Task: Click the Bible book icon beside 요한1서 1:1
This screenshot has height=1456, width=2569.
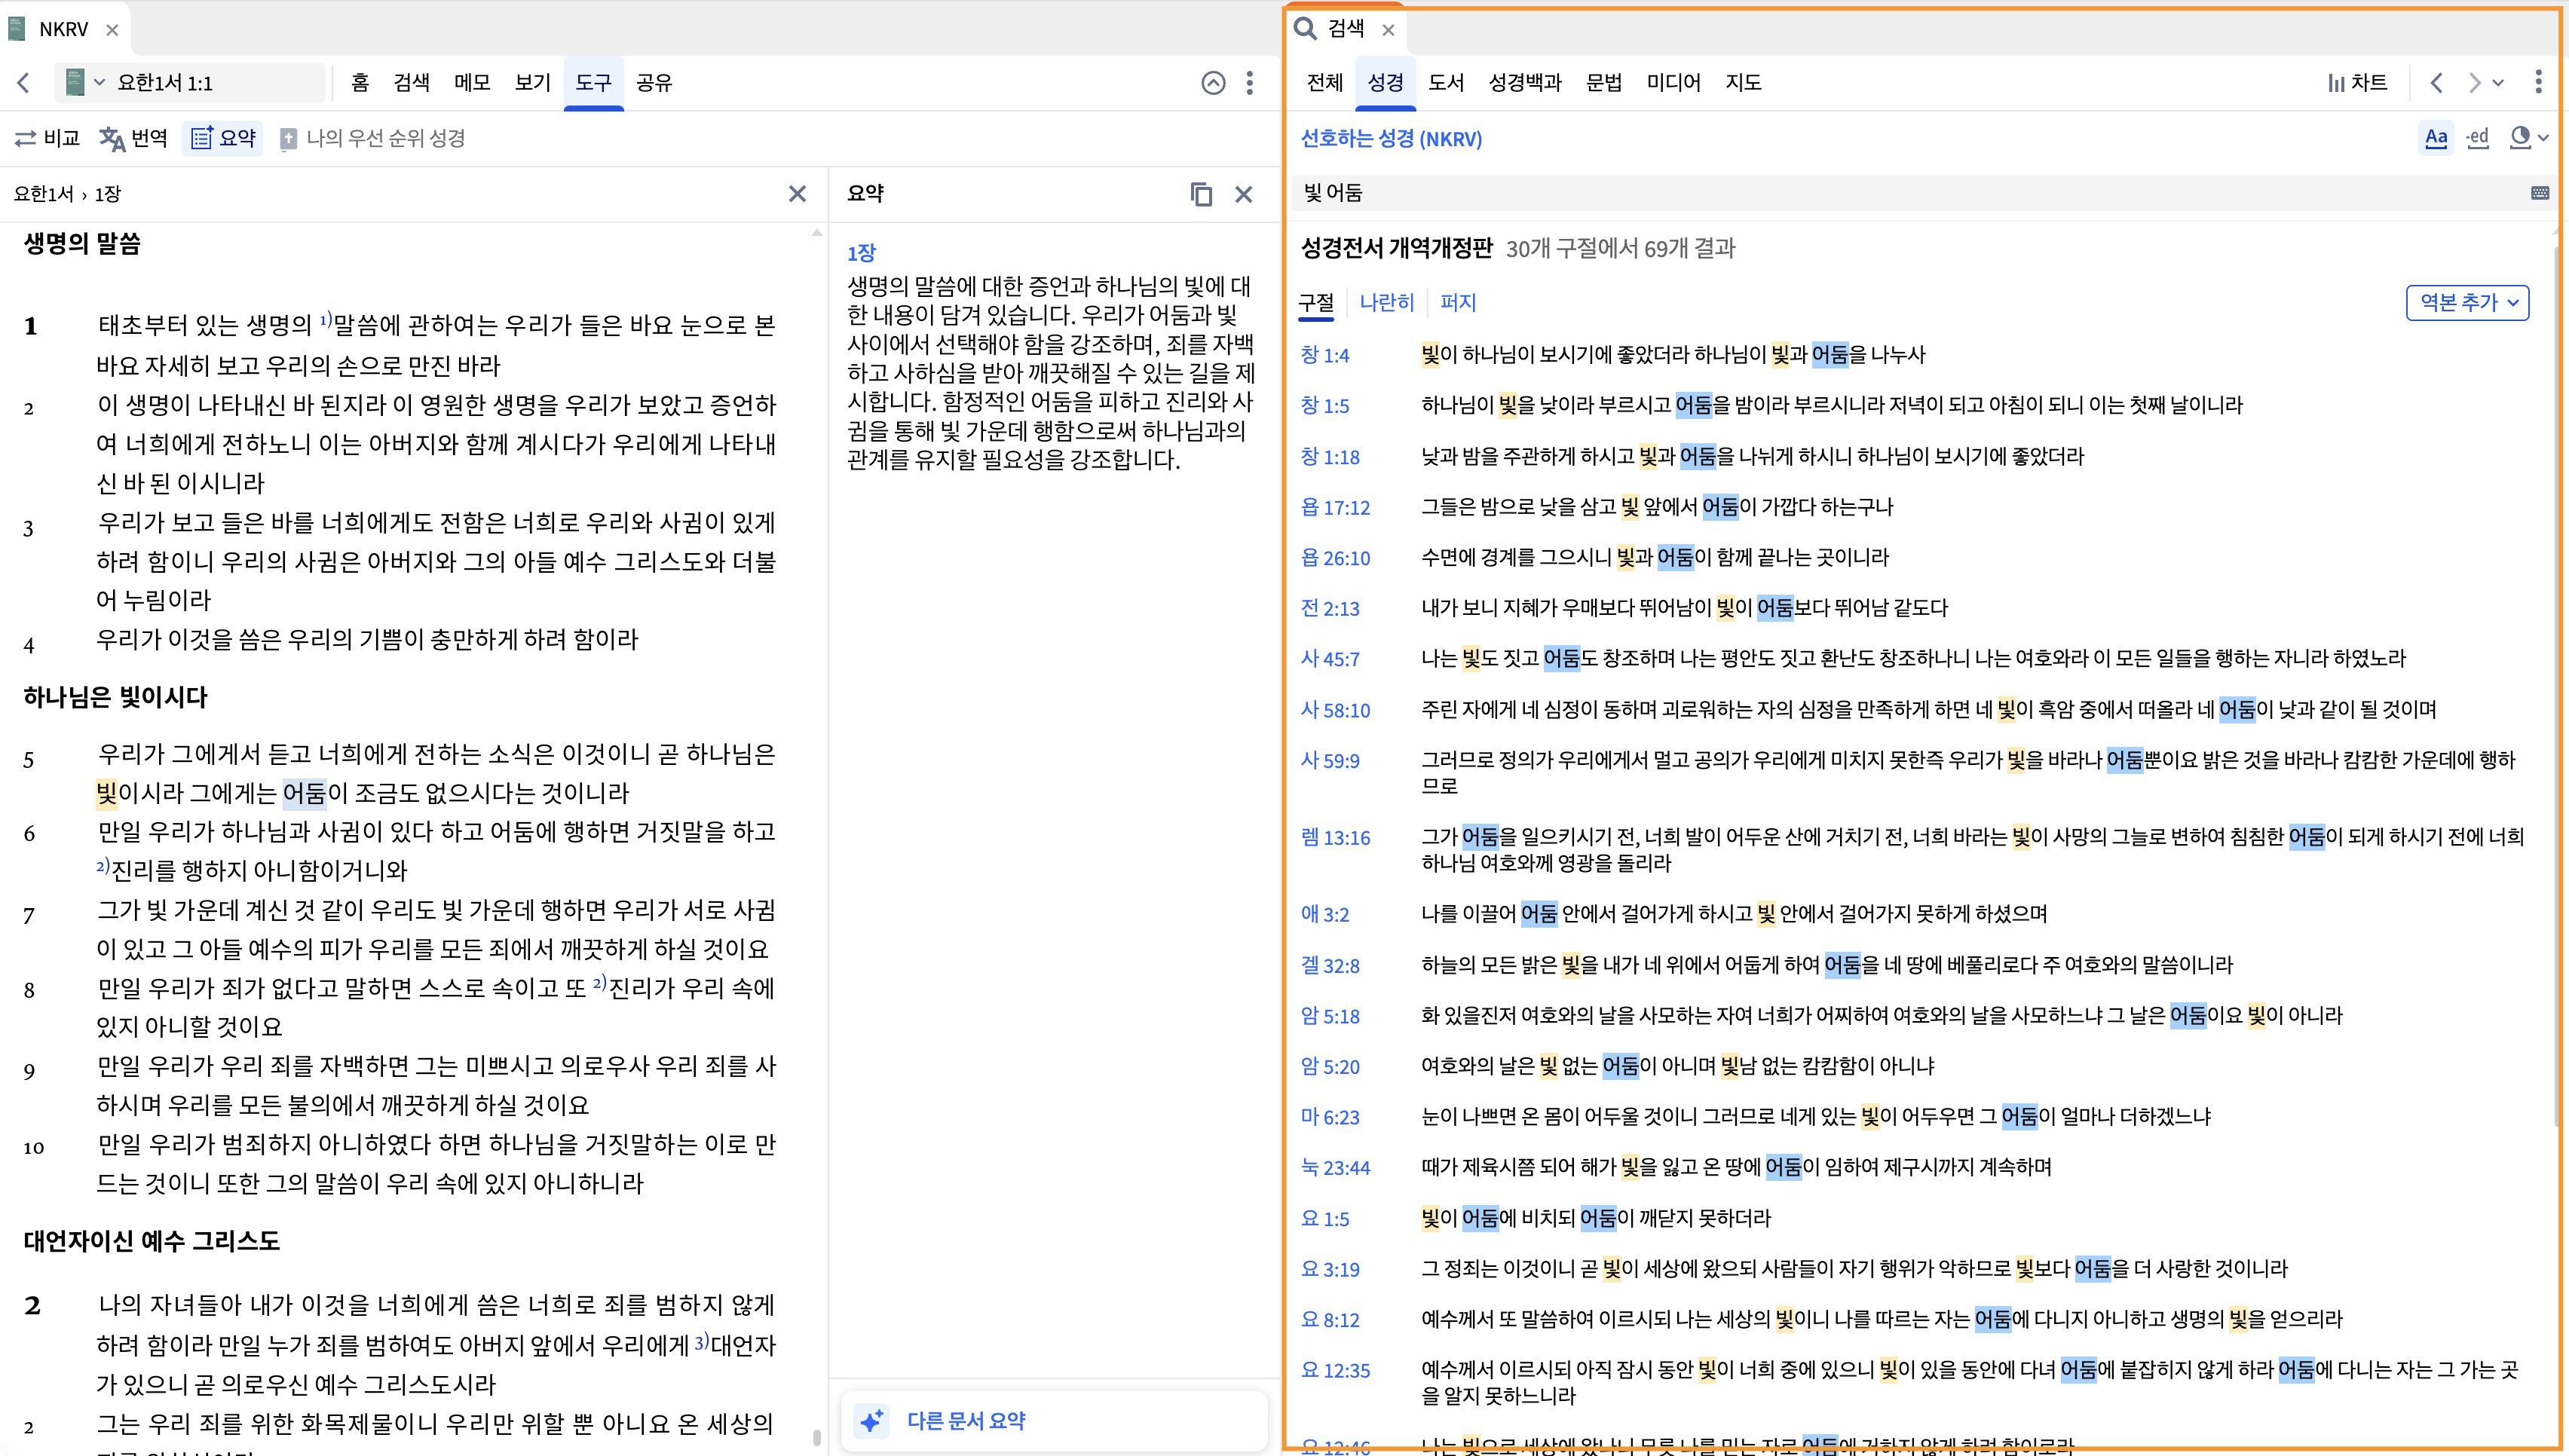Action: [74, 83]
